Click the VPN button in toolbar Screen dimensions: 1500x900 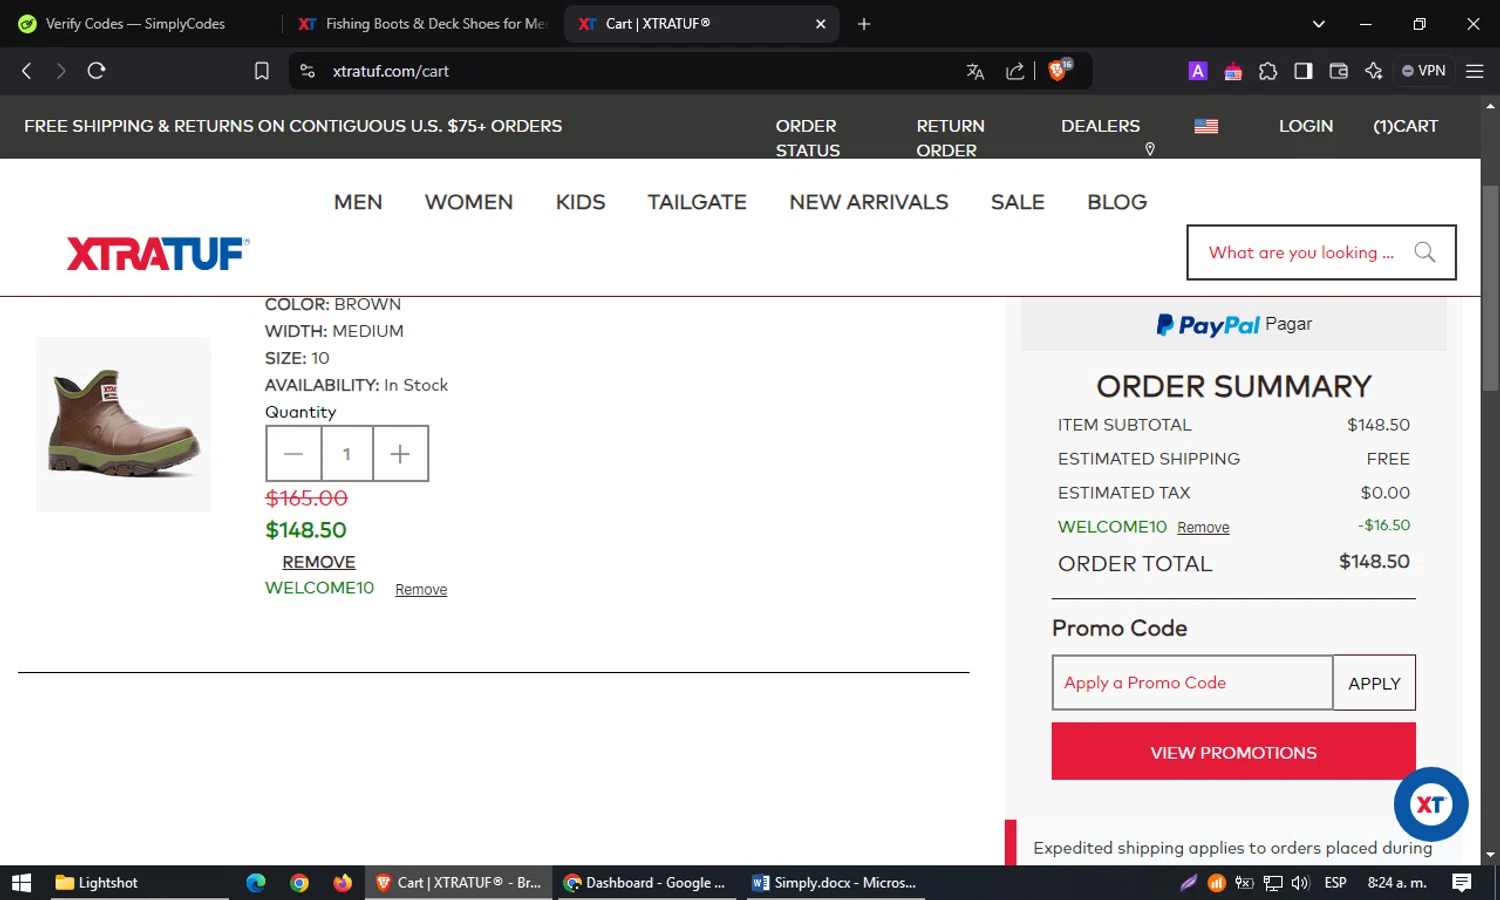pos(1424,71)
